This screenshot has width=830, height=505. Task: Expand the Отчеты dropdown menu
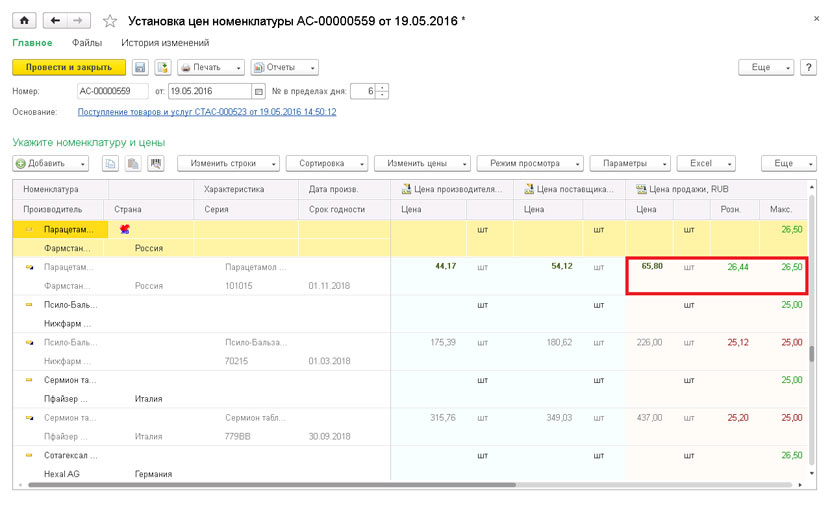pyautogui.click(x=285, y=67)
